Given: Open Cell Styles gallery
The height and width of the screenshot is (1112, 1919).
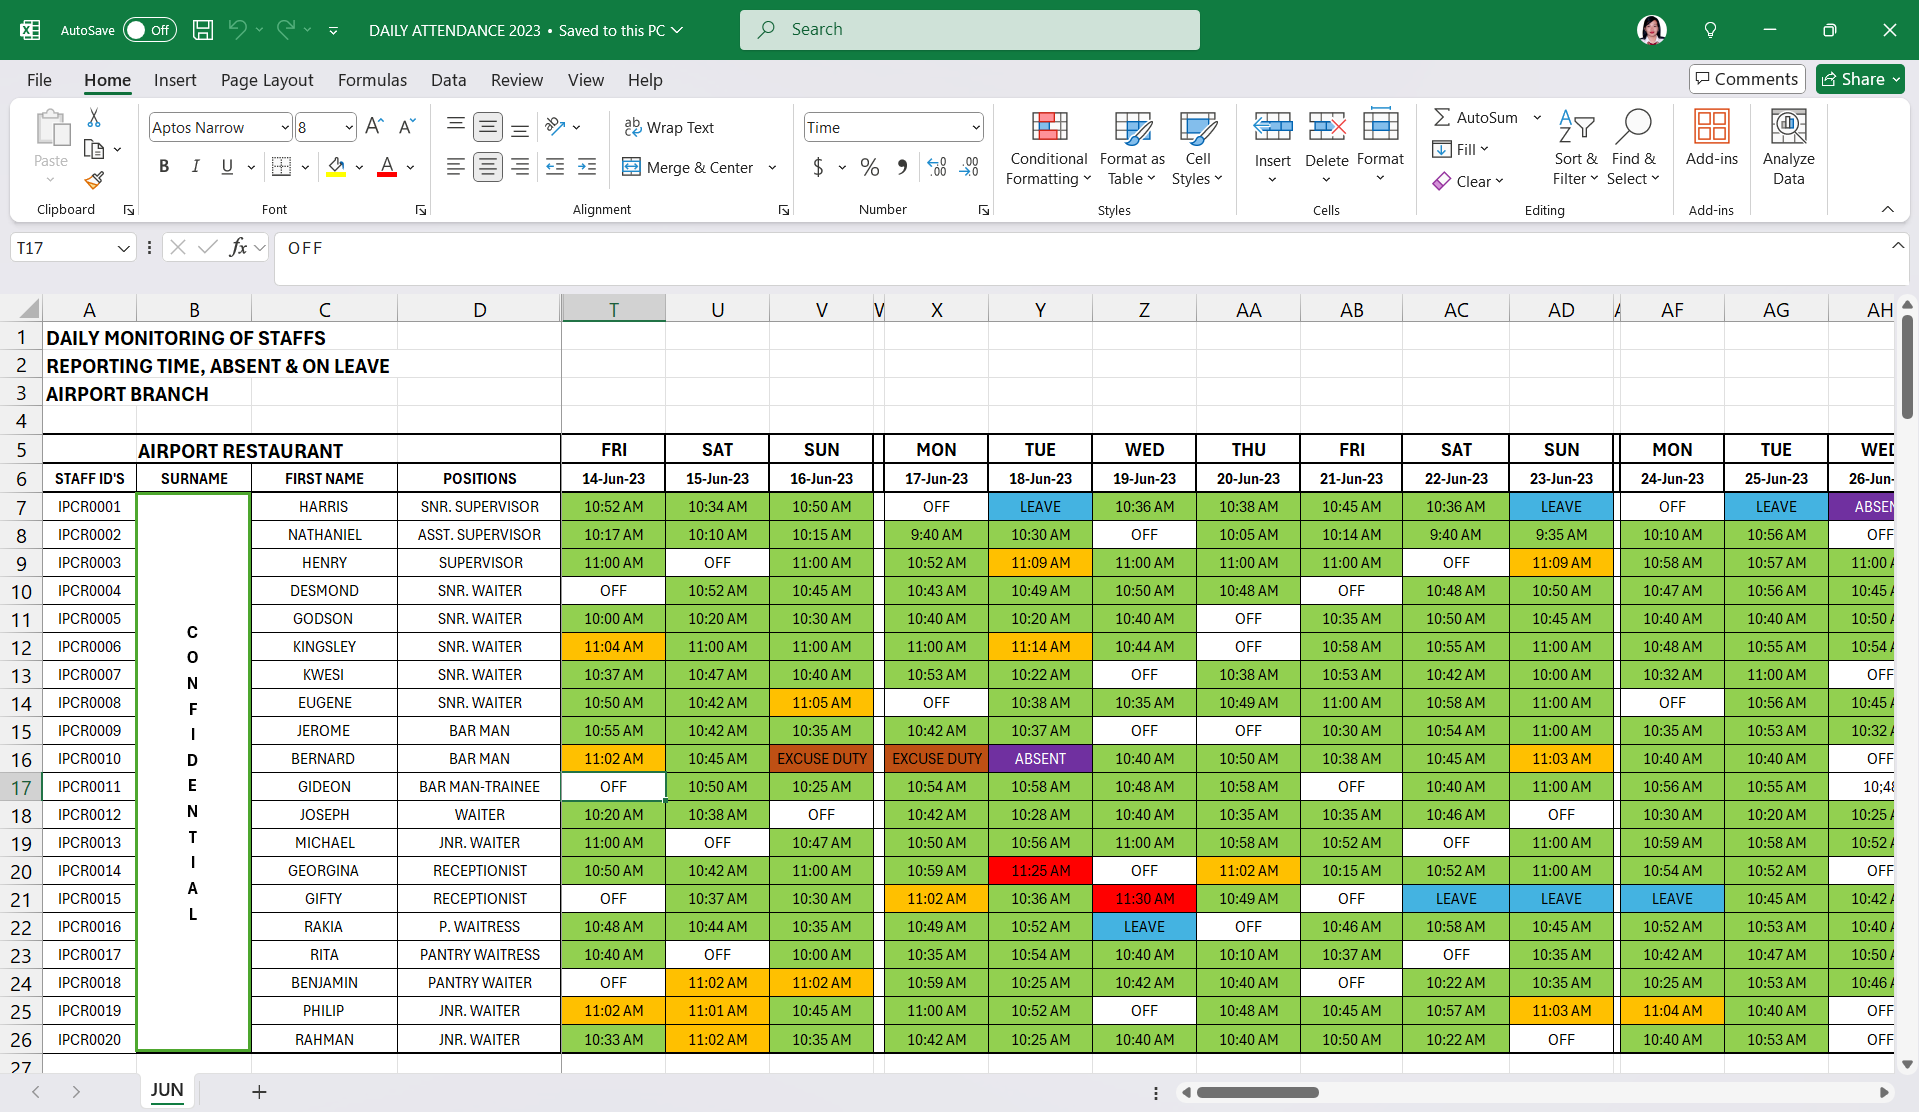Looking at the screenshot, I should pos(1197,148).
